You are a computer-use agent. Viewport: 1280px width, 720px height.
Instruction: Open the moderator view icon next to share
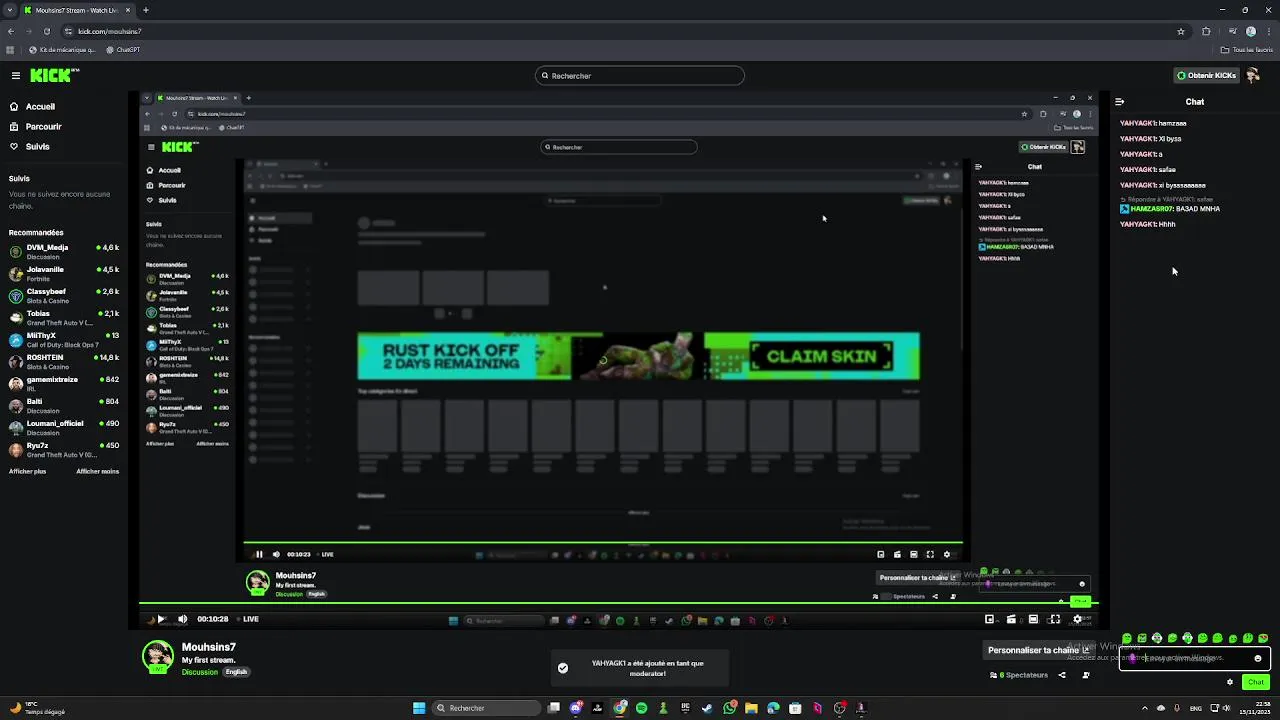pyautogui.click(x=1086, y=675)
